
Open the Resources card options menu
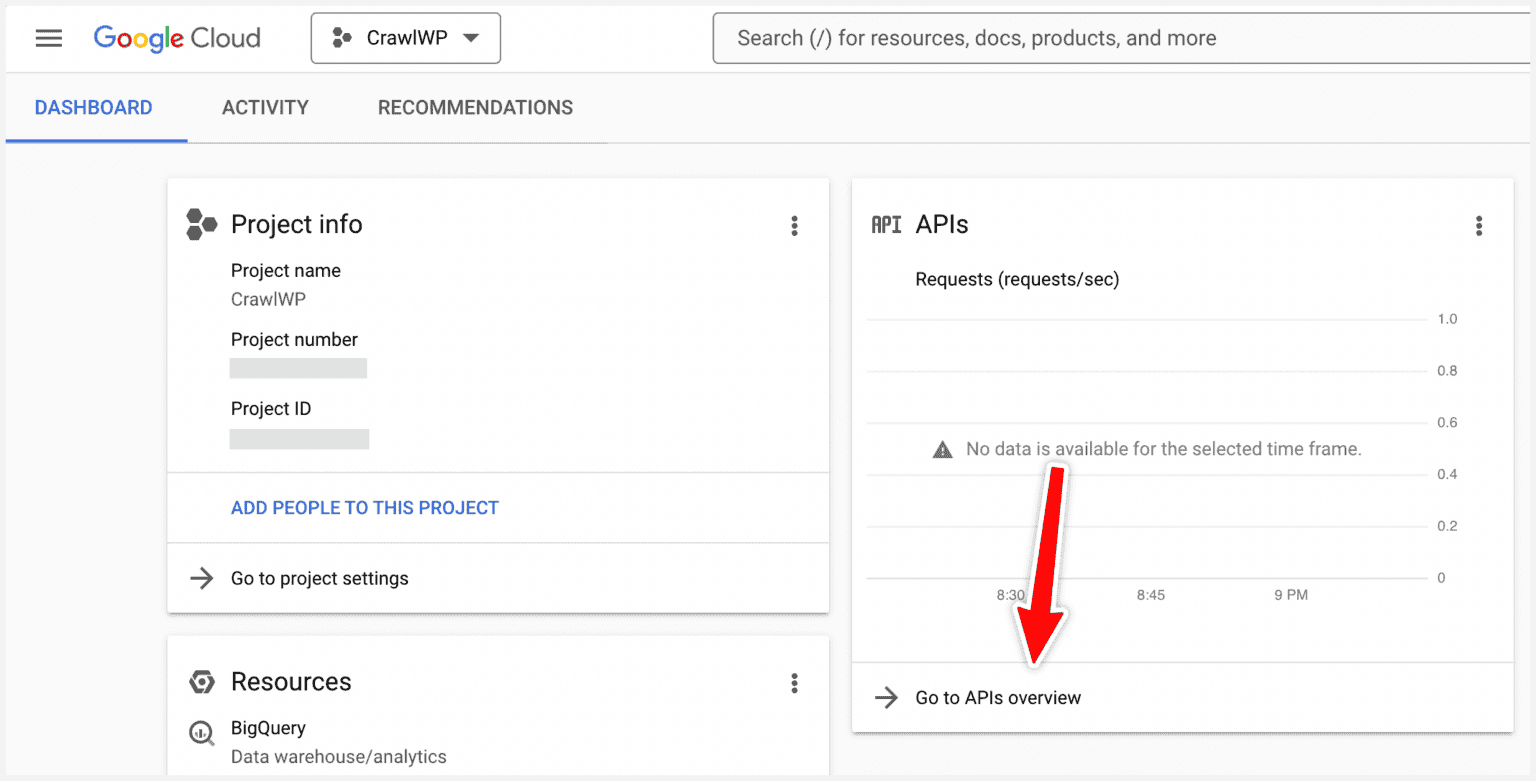pos(794,683)
